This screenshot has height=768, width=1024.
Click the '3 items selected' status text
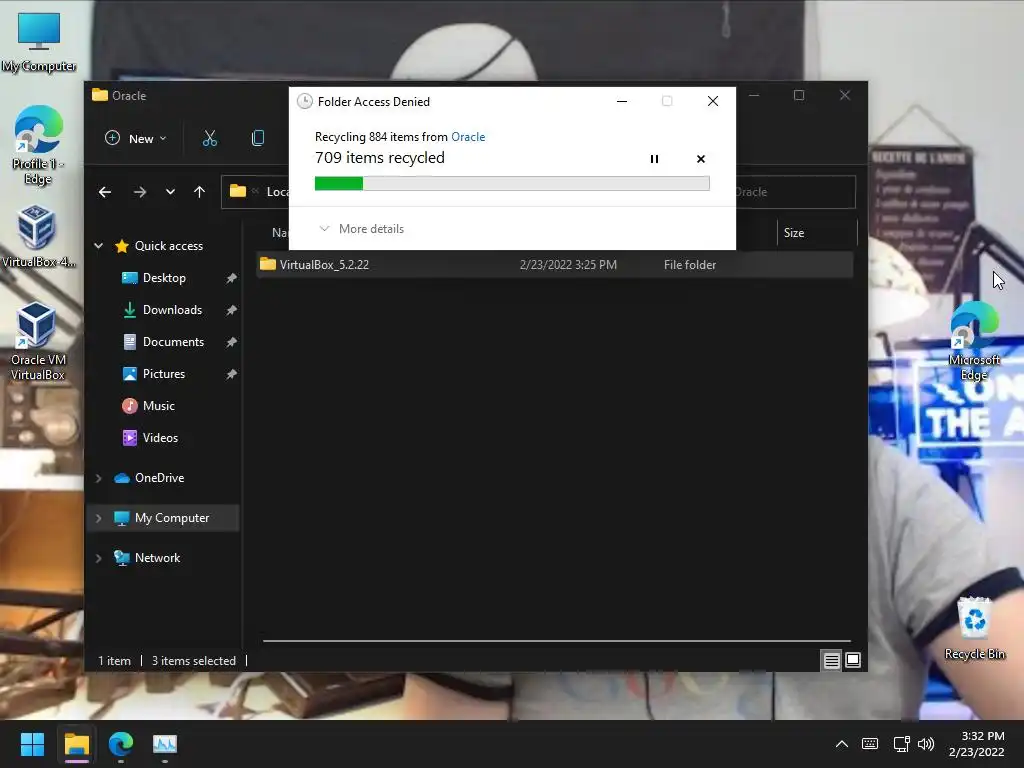coord(193,661)
